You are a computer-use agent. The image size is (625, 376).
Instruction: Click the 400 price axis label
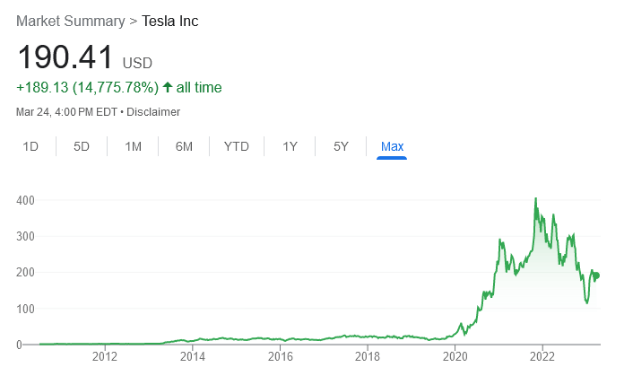point(26,200)
